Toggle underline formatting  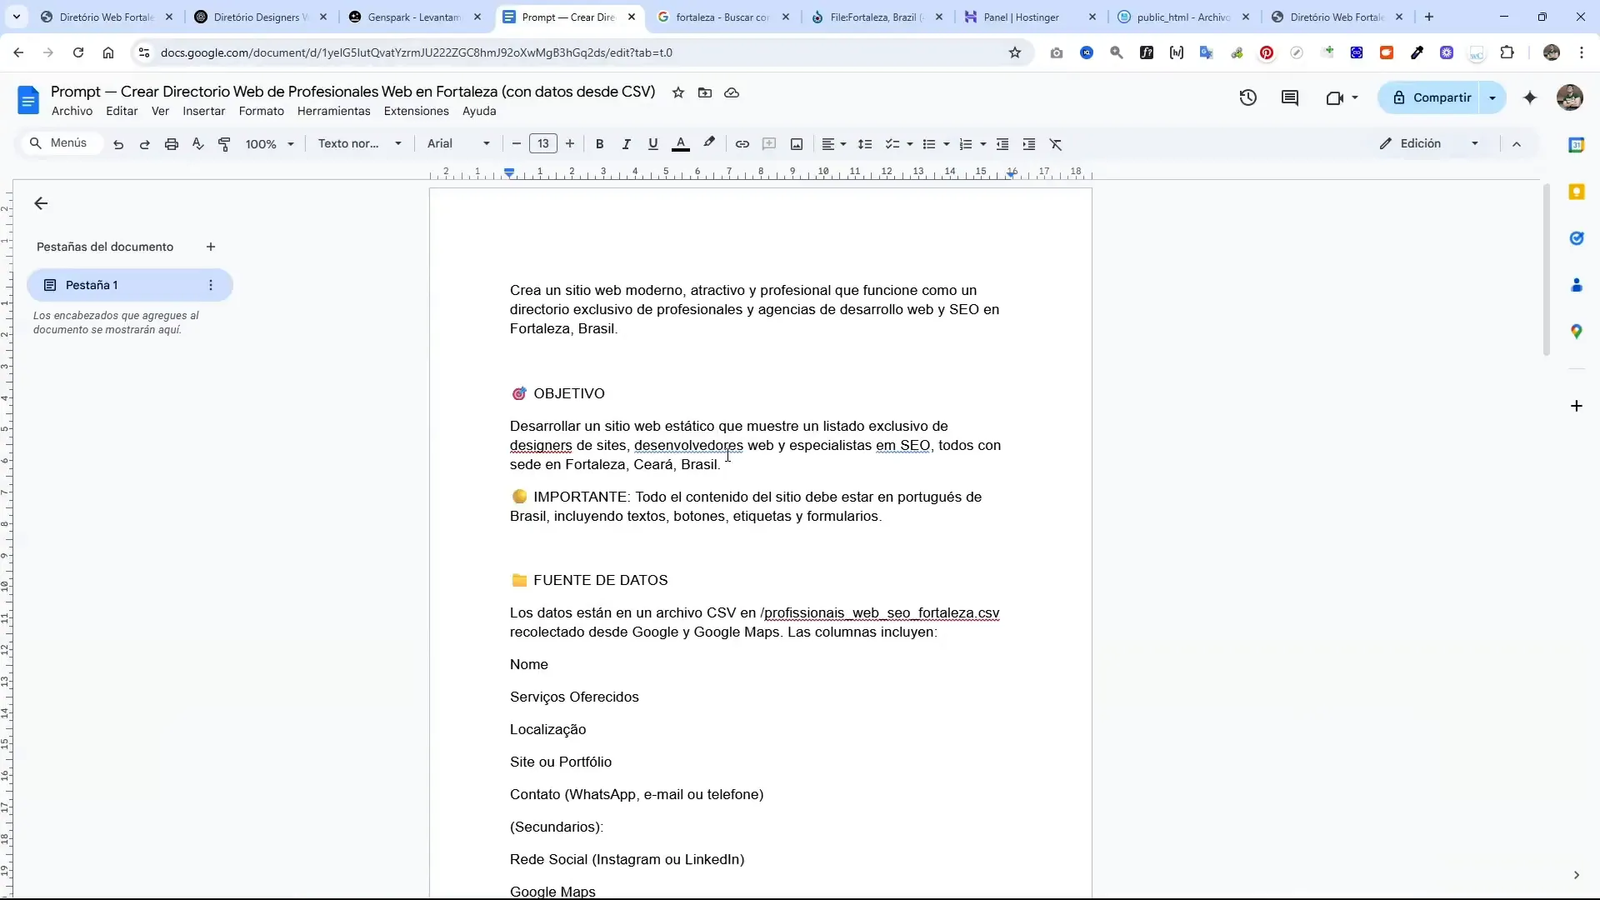point(652,144)
